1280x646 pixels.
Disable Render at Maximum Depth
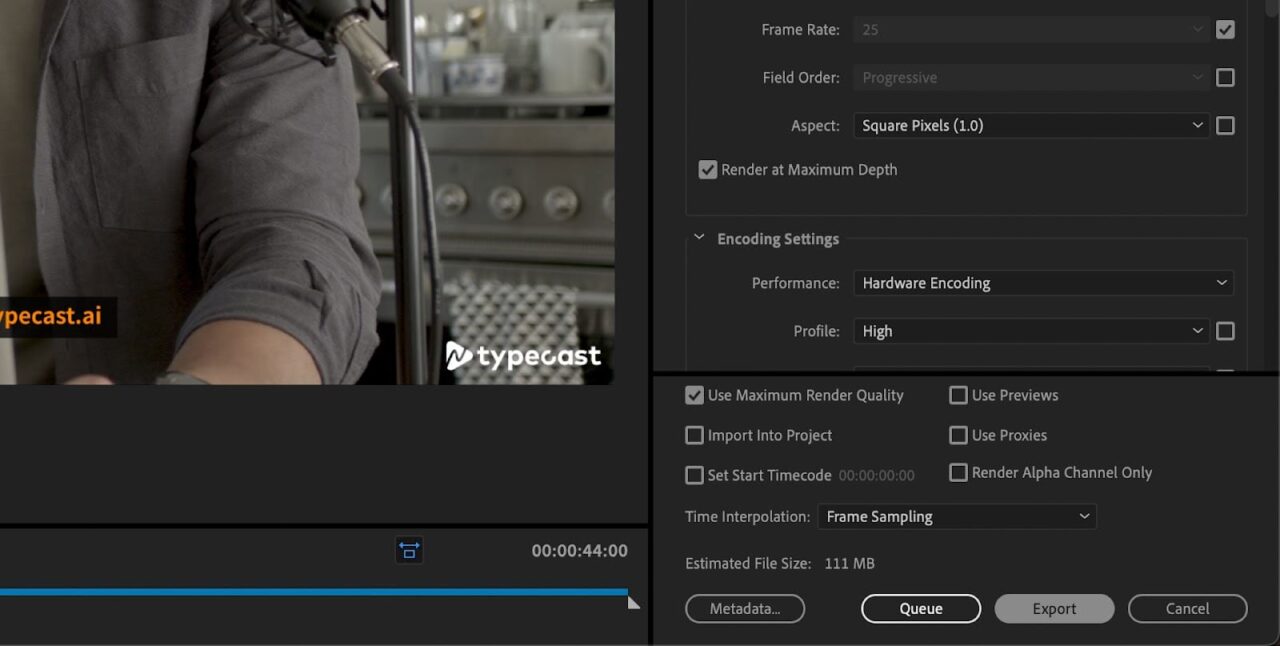pos(708,169)
